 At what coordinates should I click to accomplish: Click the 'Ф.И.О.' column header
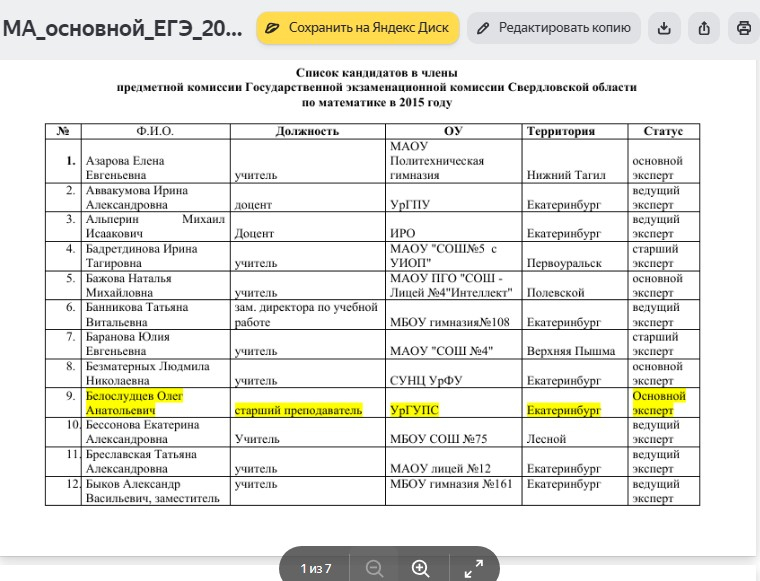pyautogui.click(x=155, y=131)
